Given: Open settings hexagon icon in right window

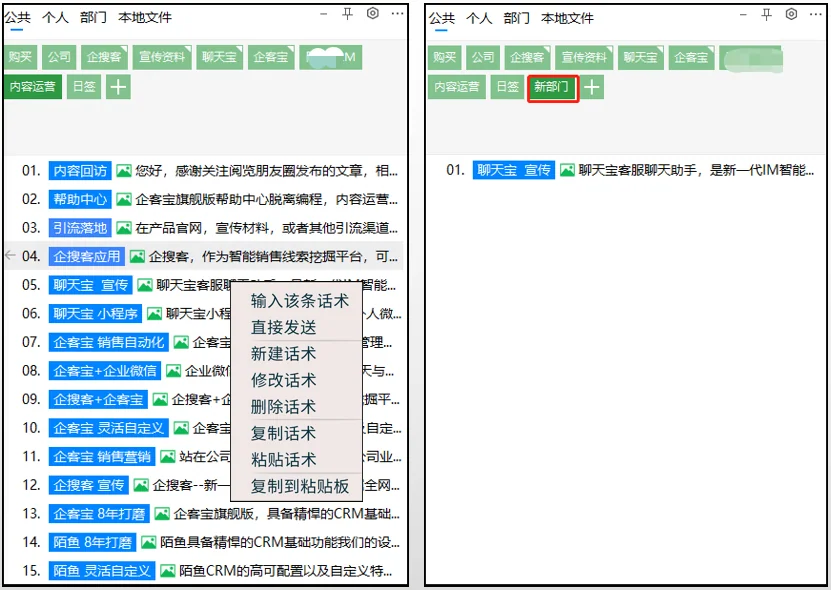Looking at the screenshot, I should pos(791,13).
